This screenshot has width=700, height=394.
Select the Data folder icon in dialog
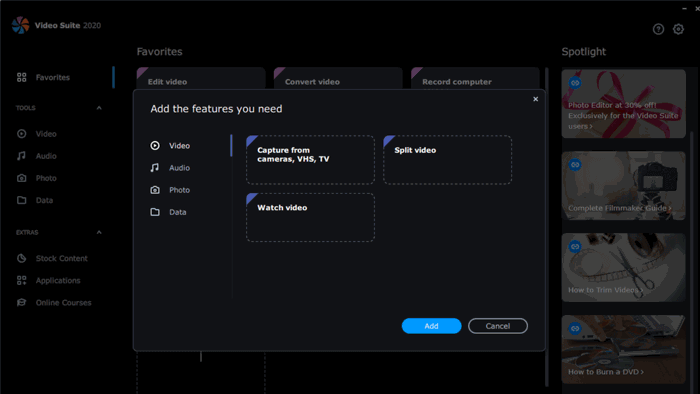pos(155,212)
